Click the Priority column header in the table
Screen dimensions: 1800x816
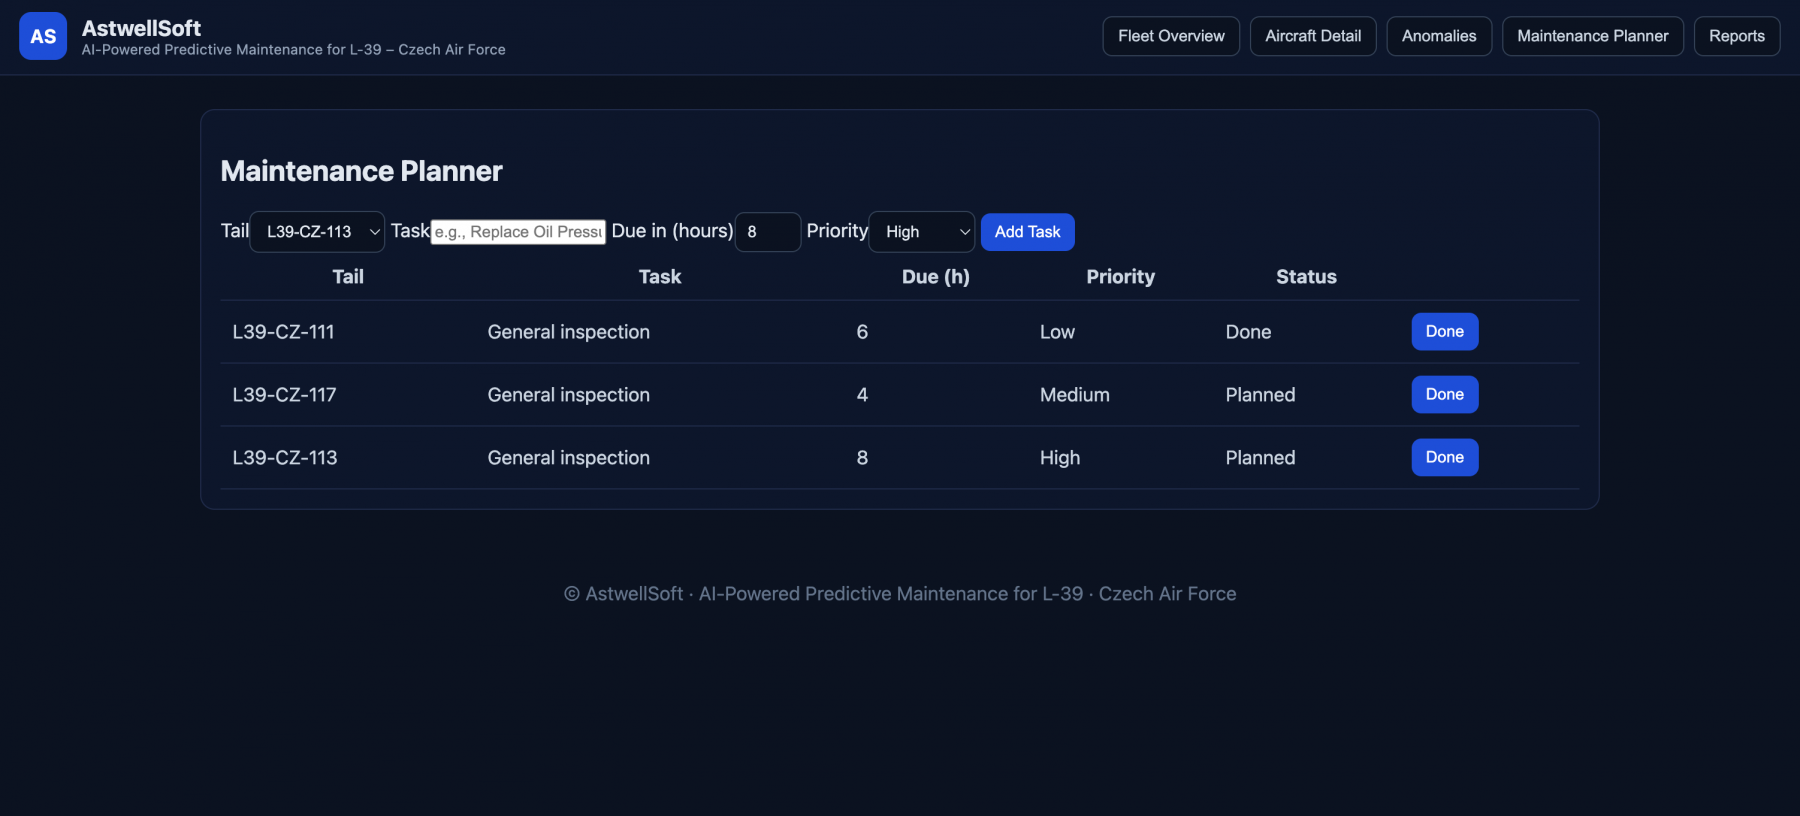[x=1120, y=277]
